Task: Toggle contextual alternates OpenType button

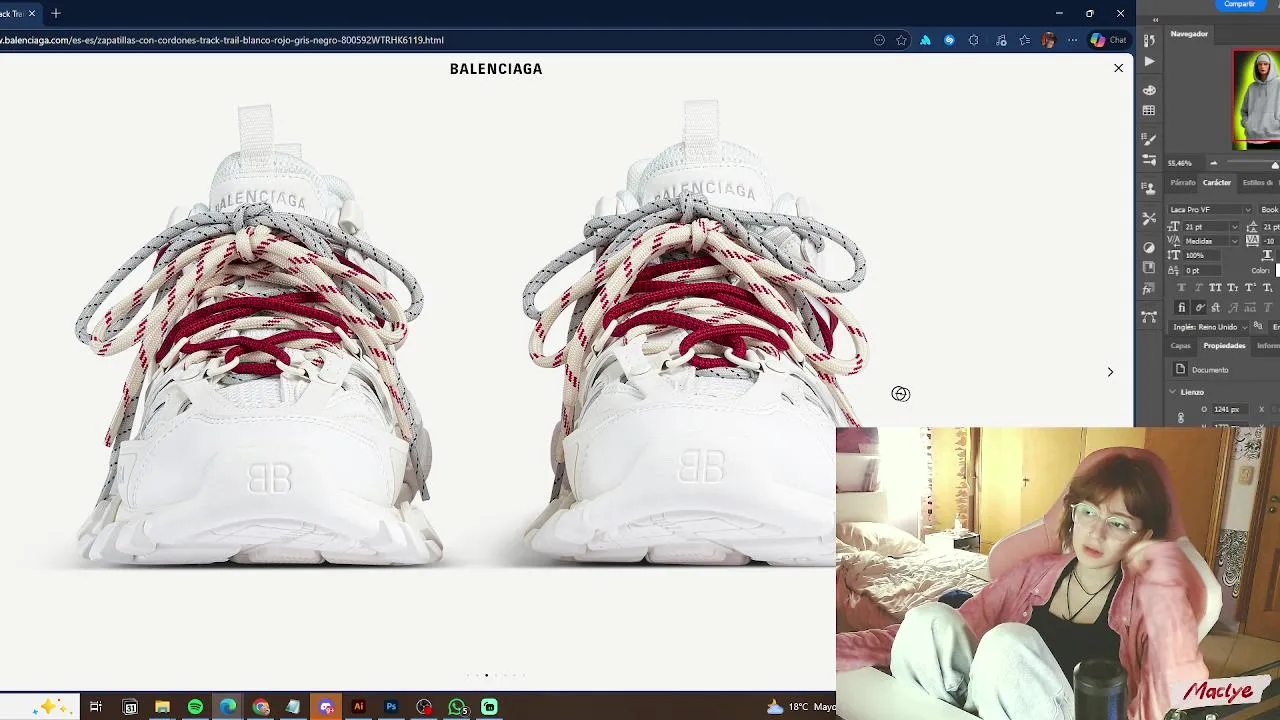Action: (1198, 308)
